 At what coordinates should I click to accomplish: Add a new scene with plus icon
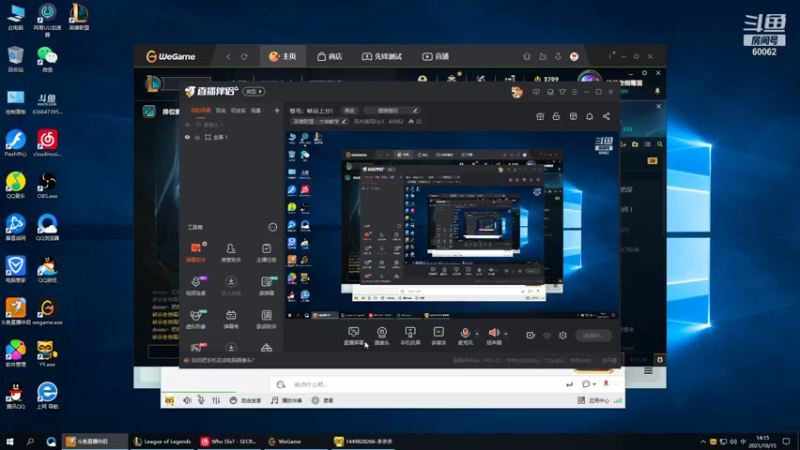[x=277, y=110]
